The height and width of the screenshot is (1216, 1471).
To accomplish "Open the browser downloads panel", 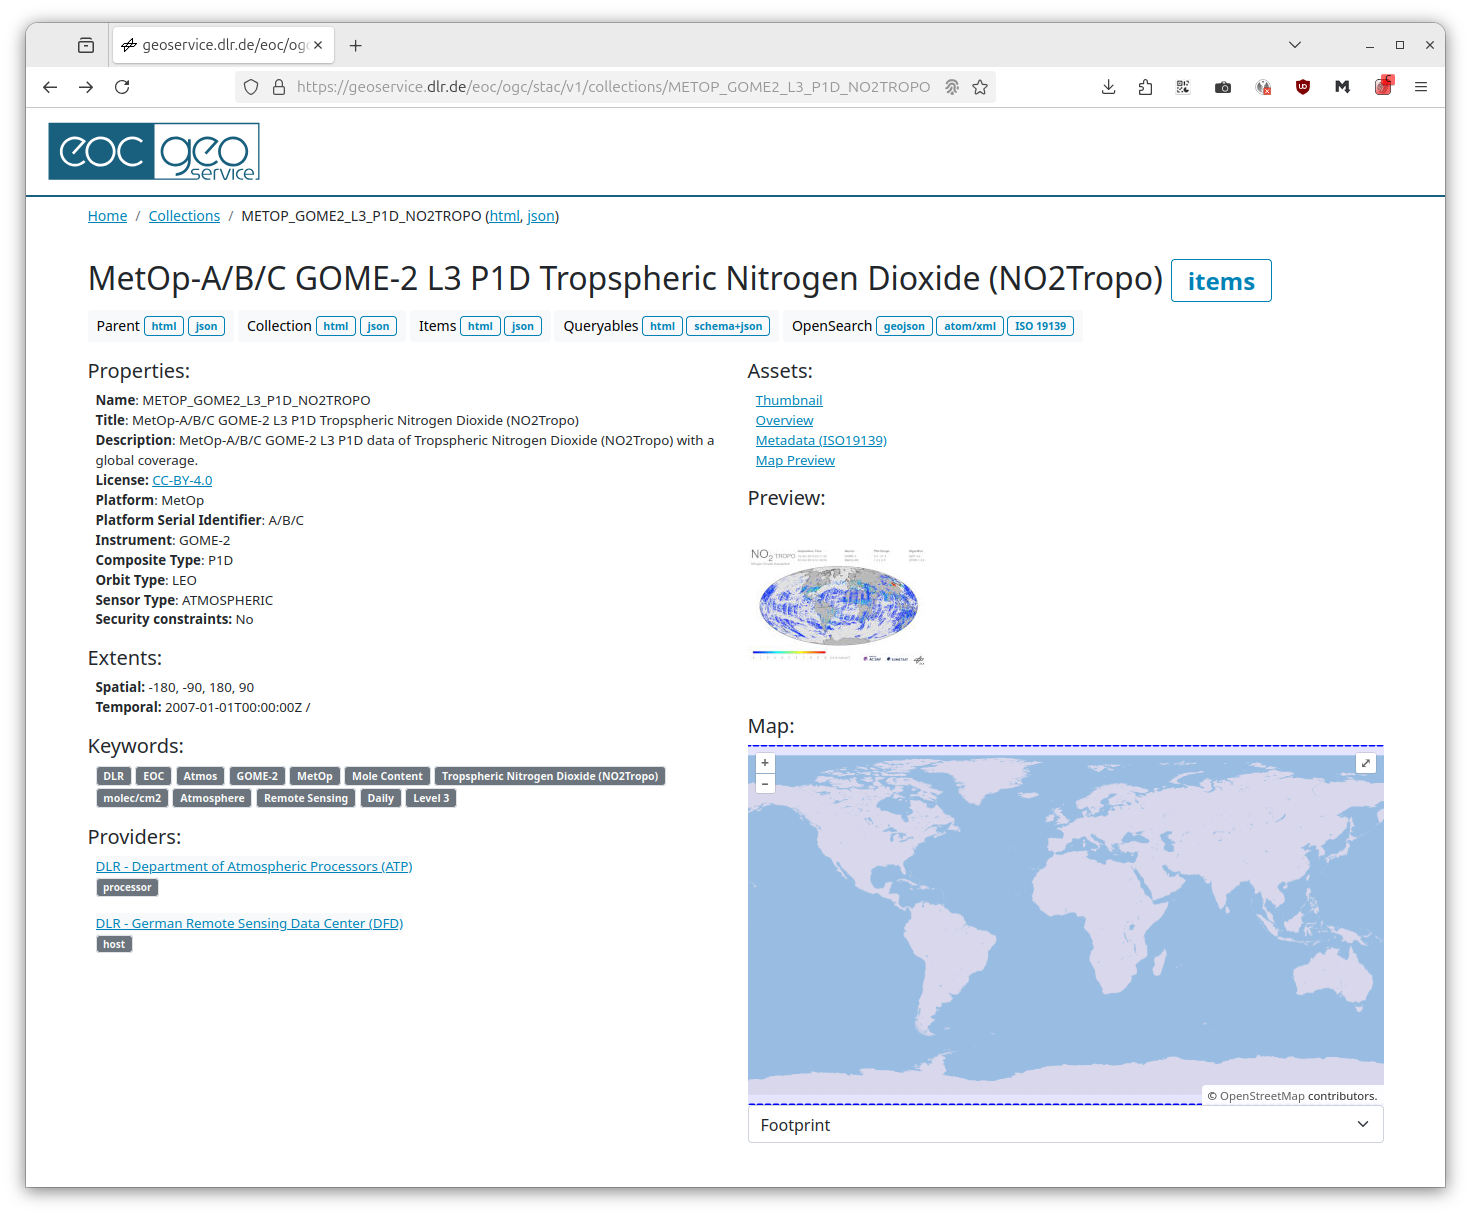I will (1108, 87).
